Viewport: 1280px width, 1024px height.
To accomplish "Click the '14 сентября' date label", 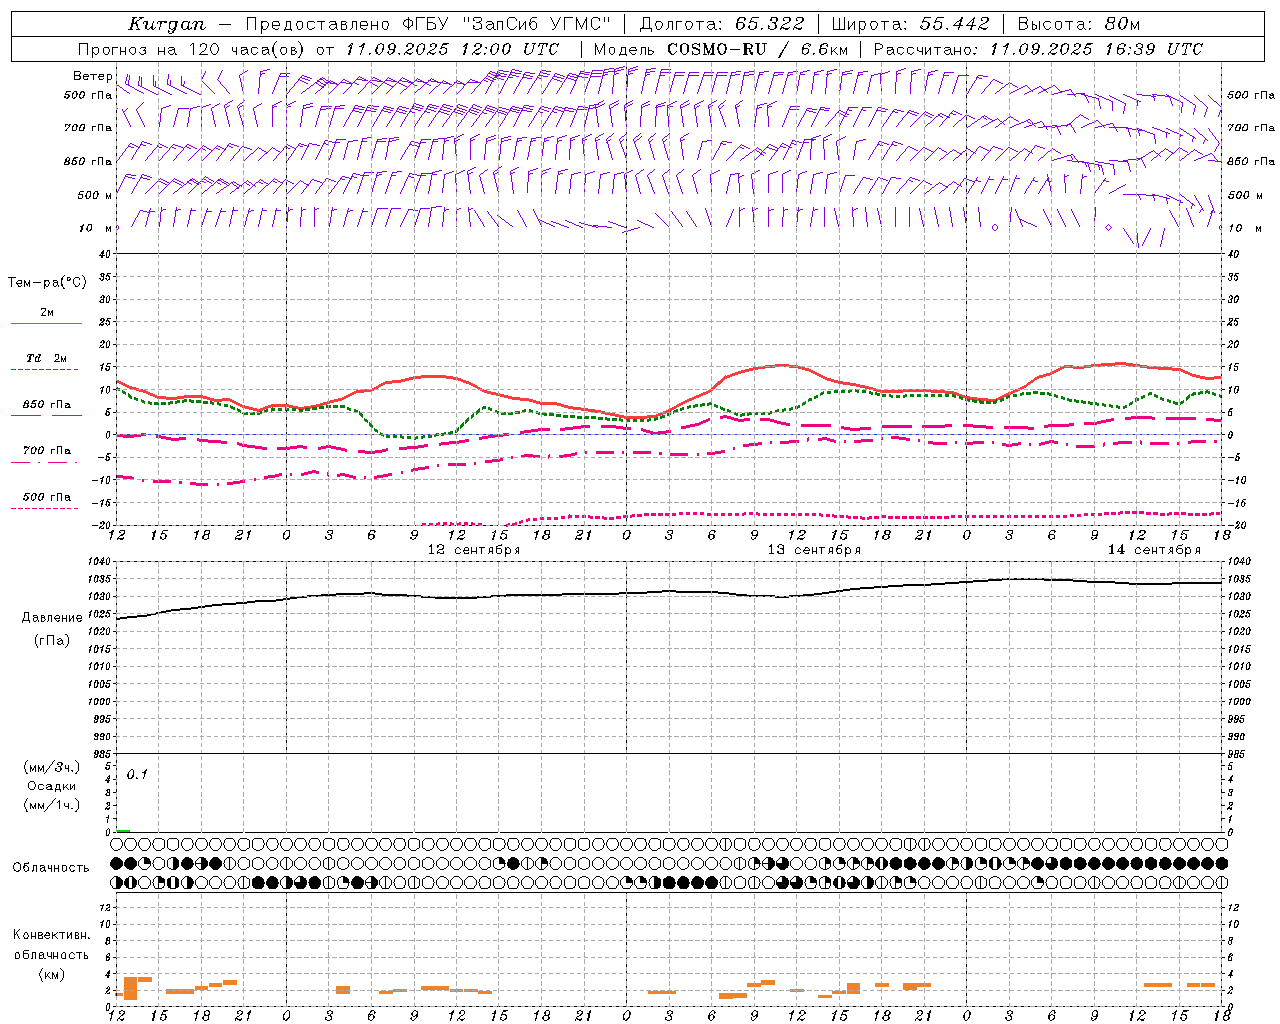I will click(1154, 550).
